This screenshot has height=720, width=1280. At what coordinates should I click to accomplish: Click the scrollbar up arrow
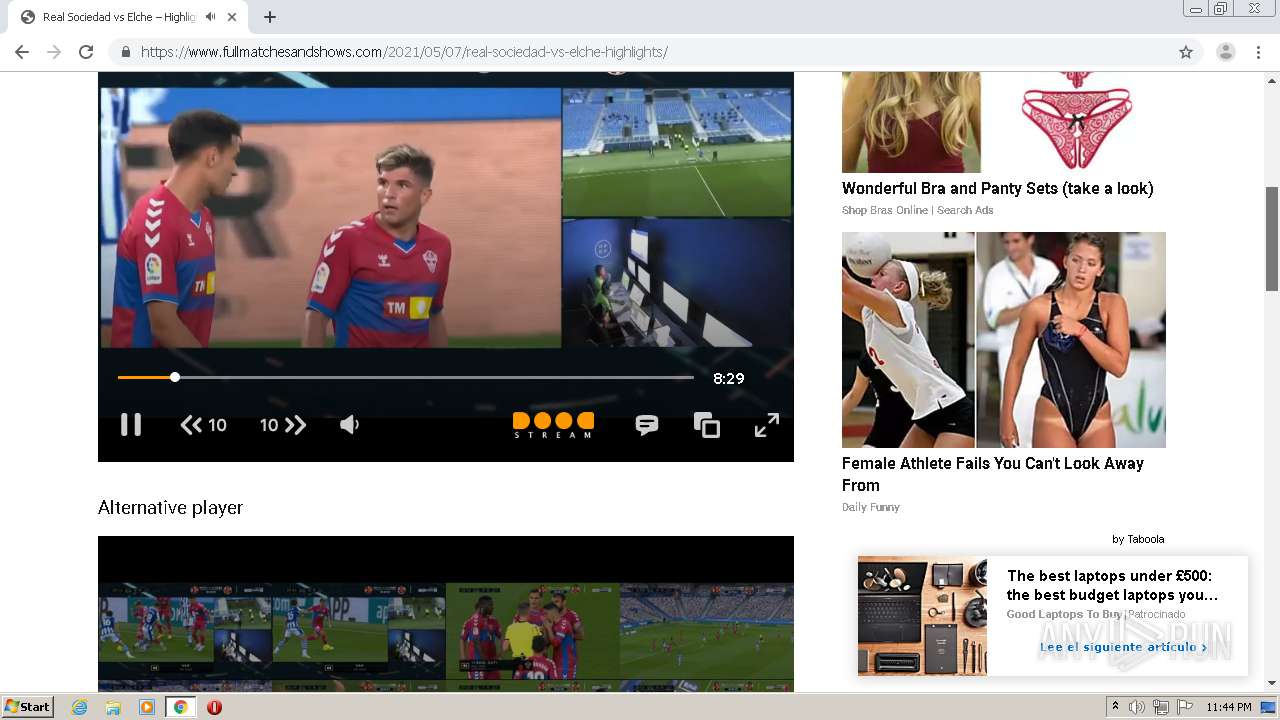[x=1272, y=79]
